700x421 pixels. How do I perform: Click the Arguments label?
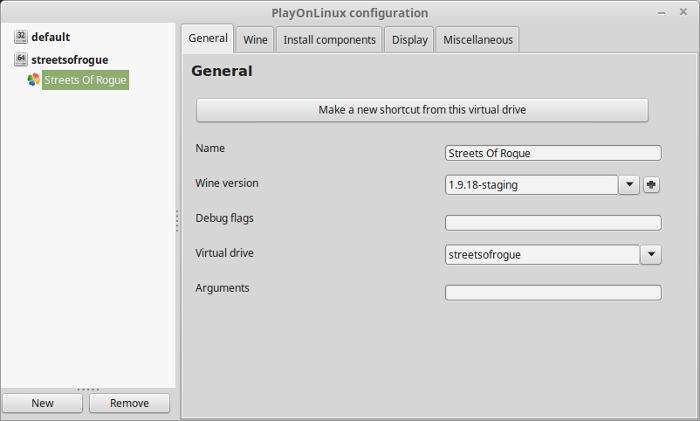[222, 288]
